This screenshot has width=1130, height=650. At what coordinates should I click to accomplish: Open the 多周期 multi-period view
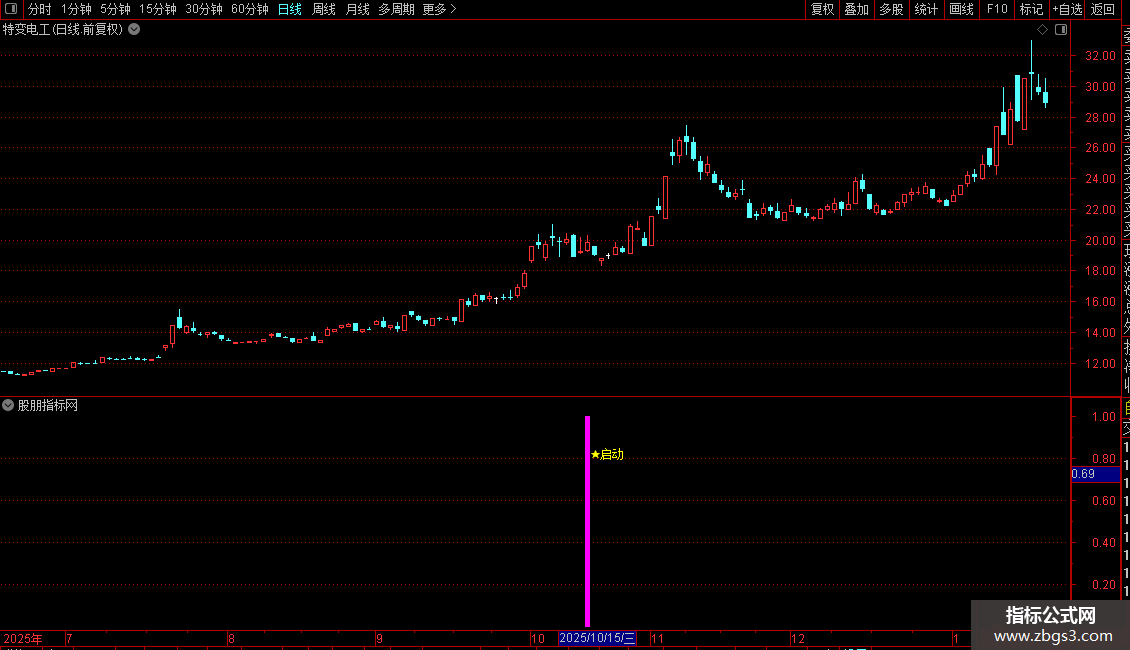click(396, 9)
